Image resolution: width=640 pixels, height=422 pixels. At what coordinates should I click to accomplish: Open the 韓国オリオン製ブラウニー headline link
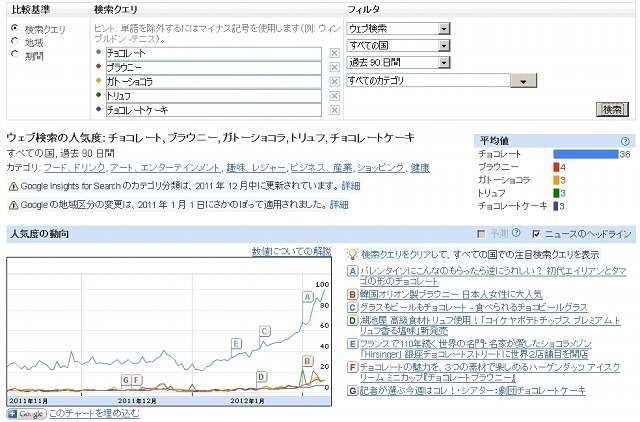[451, 294]
